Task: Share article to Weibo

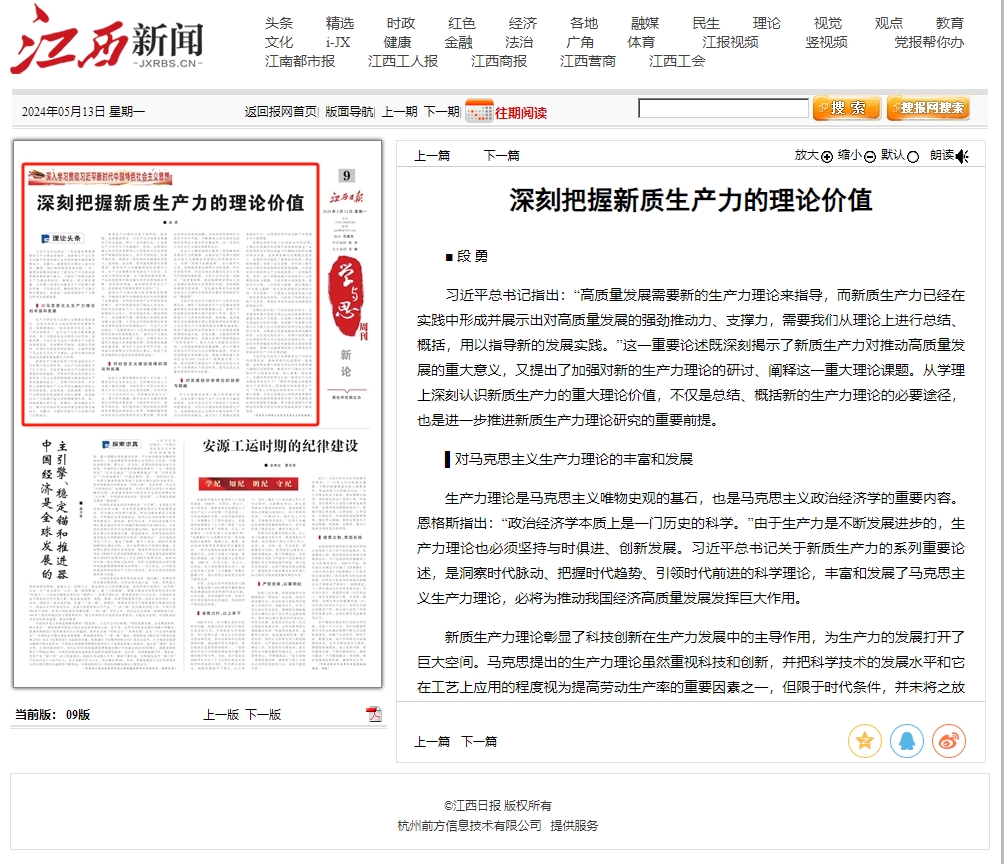Action: pyautogui.click(x=948, y=741)
